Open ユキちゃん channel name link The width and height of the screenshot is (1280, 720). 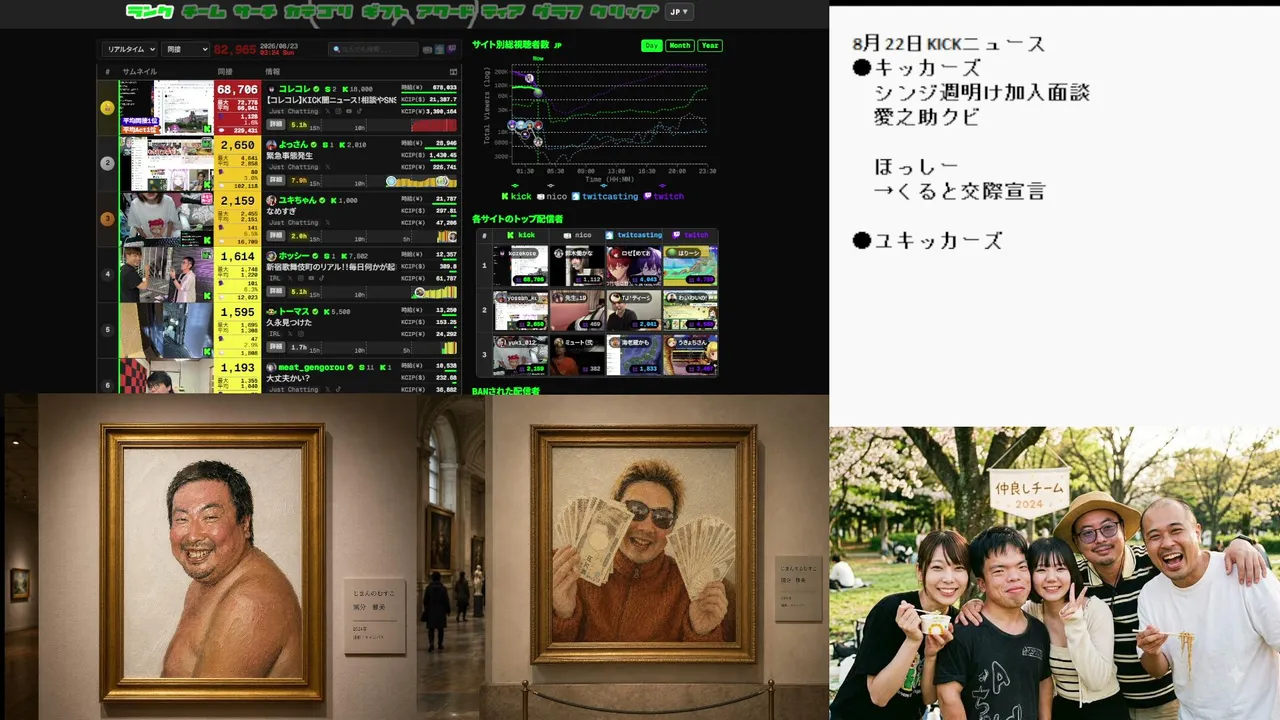[297, 200]
